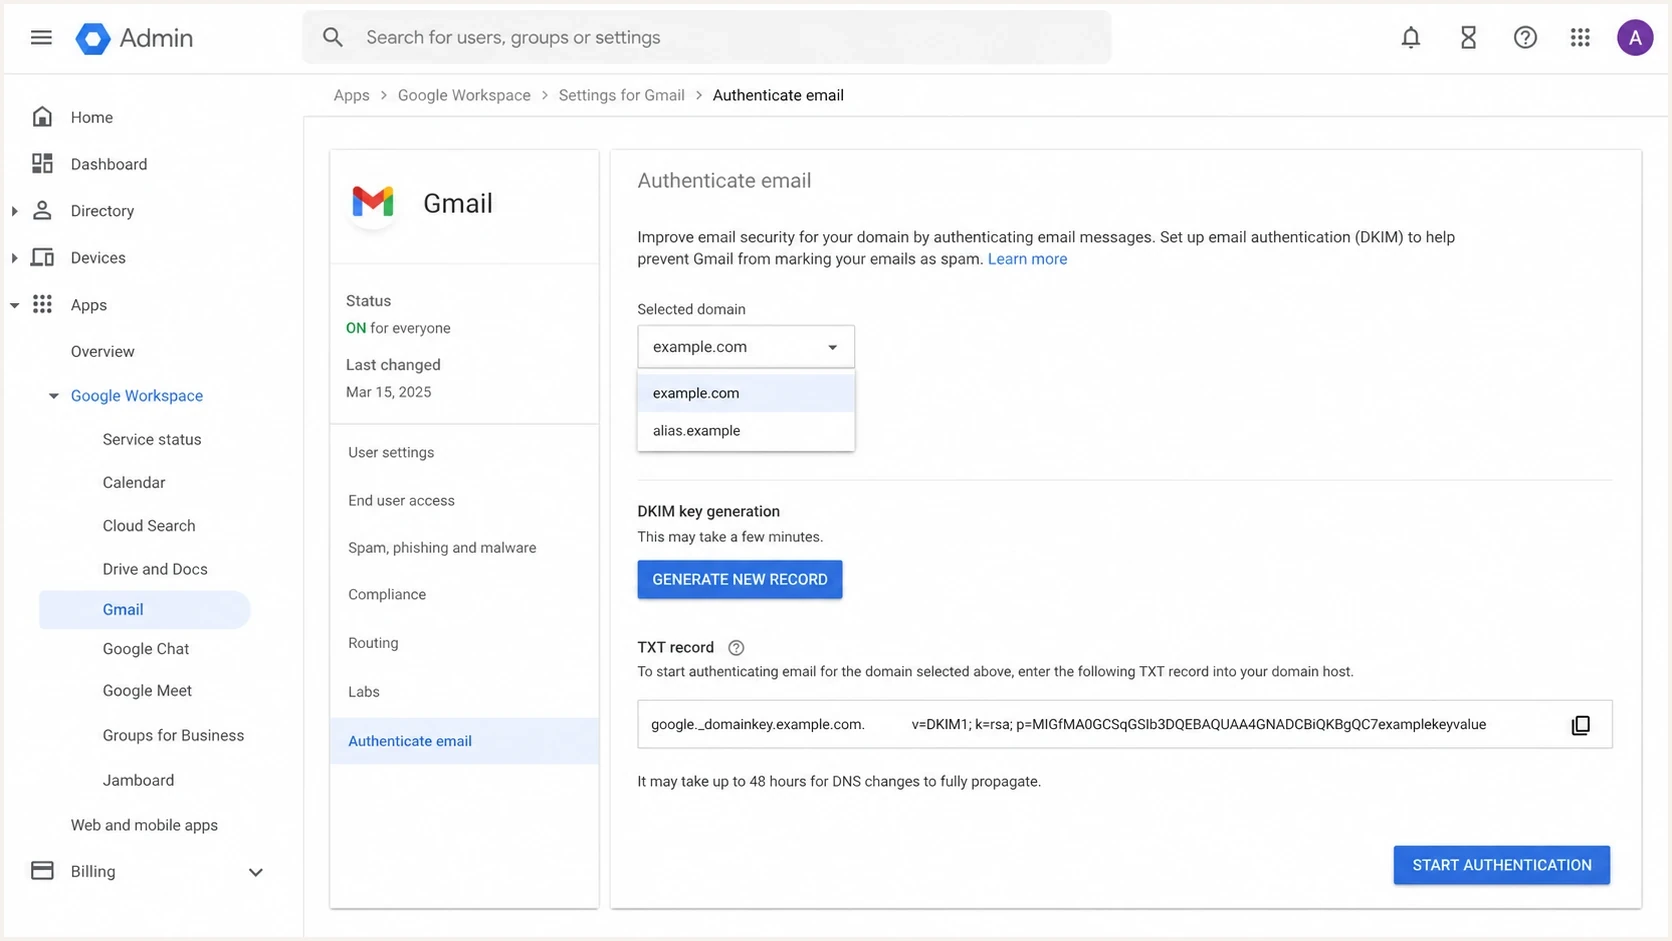Image resolution: width=1672 pixels, height=941 pixels.
Task: Open TXT record help tooltip icon
Action: [736, 647]
